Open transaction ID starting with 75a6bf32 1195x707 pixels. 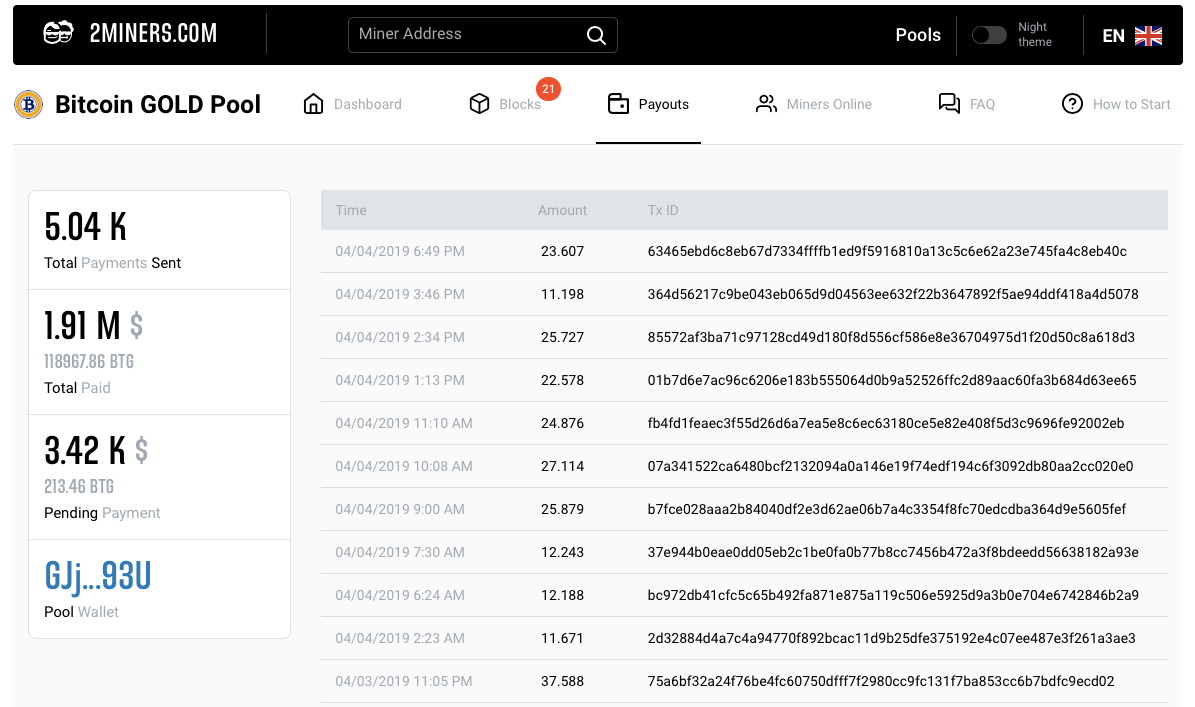click(x=881, y=681)
